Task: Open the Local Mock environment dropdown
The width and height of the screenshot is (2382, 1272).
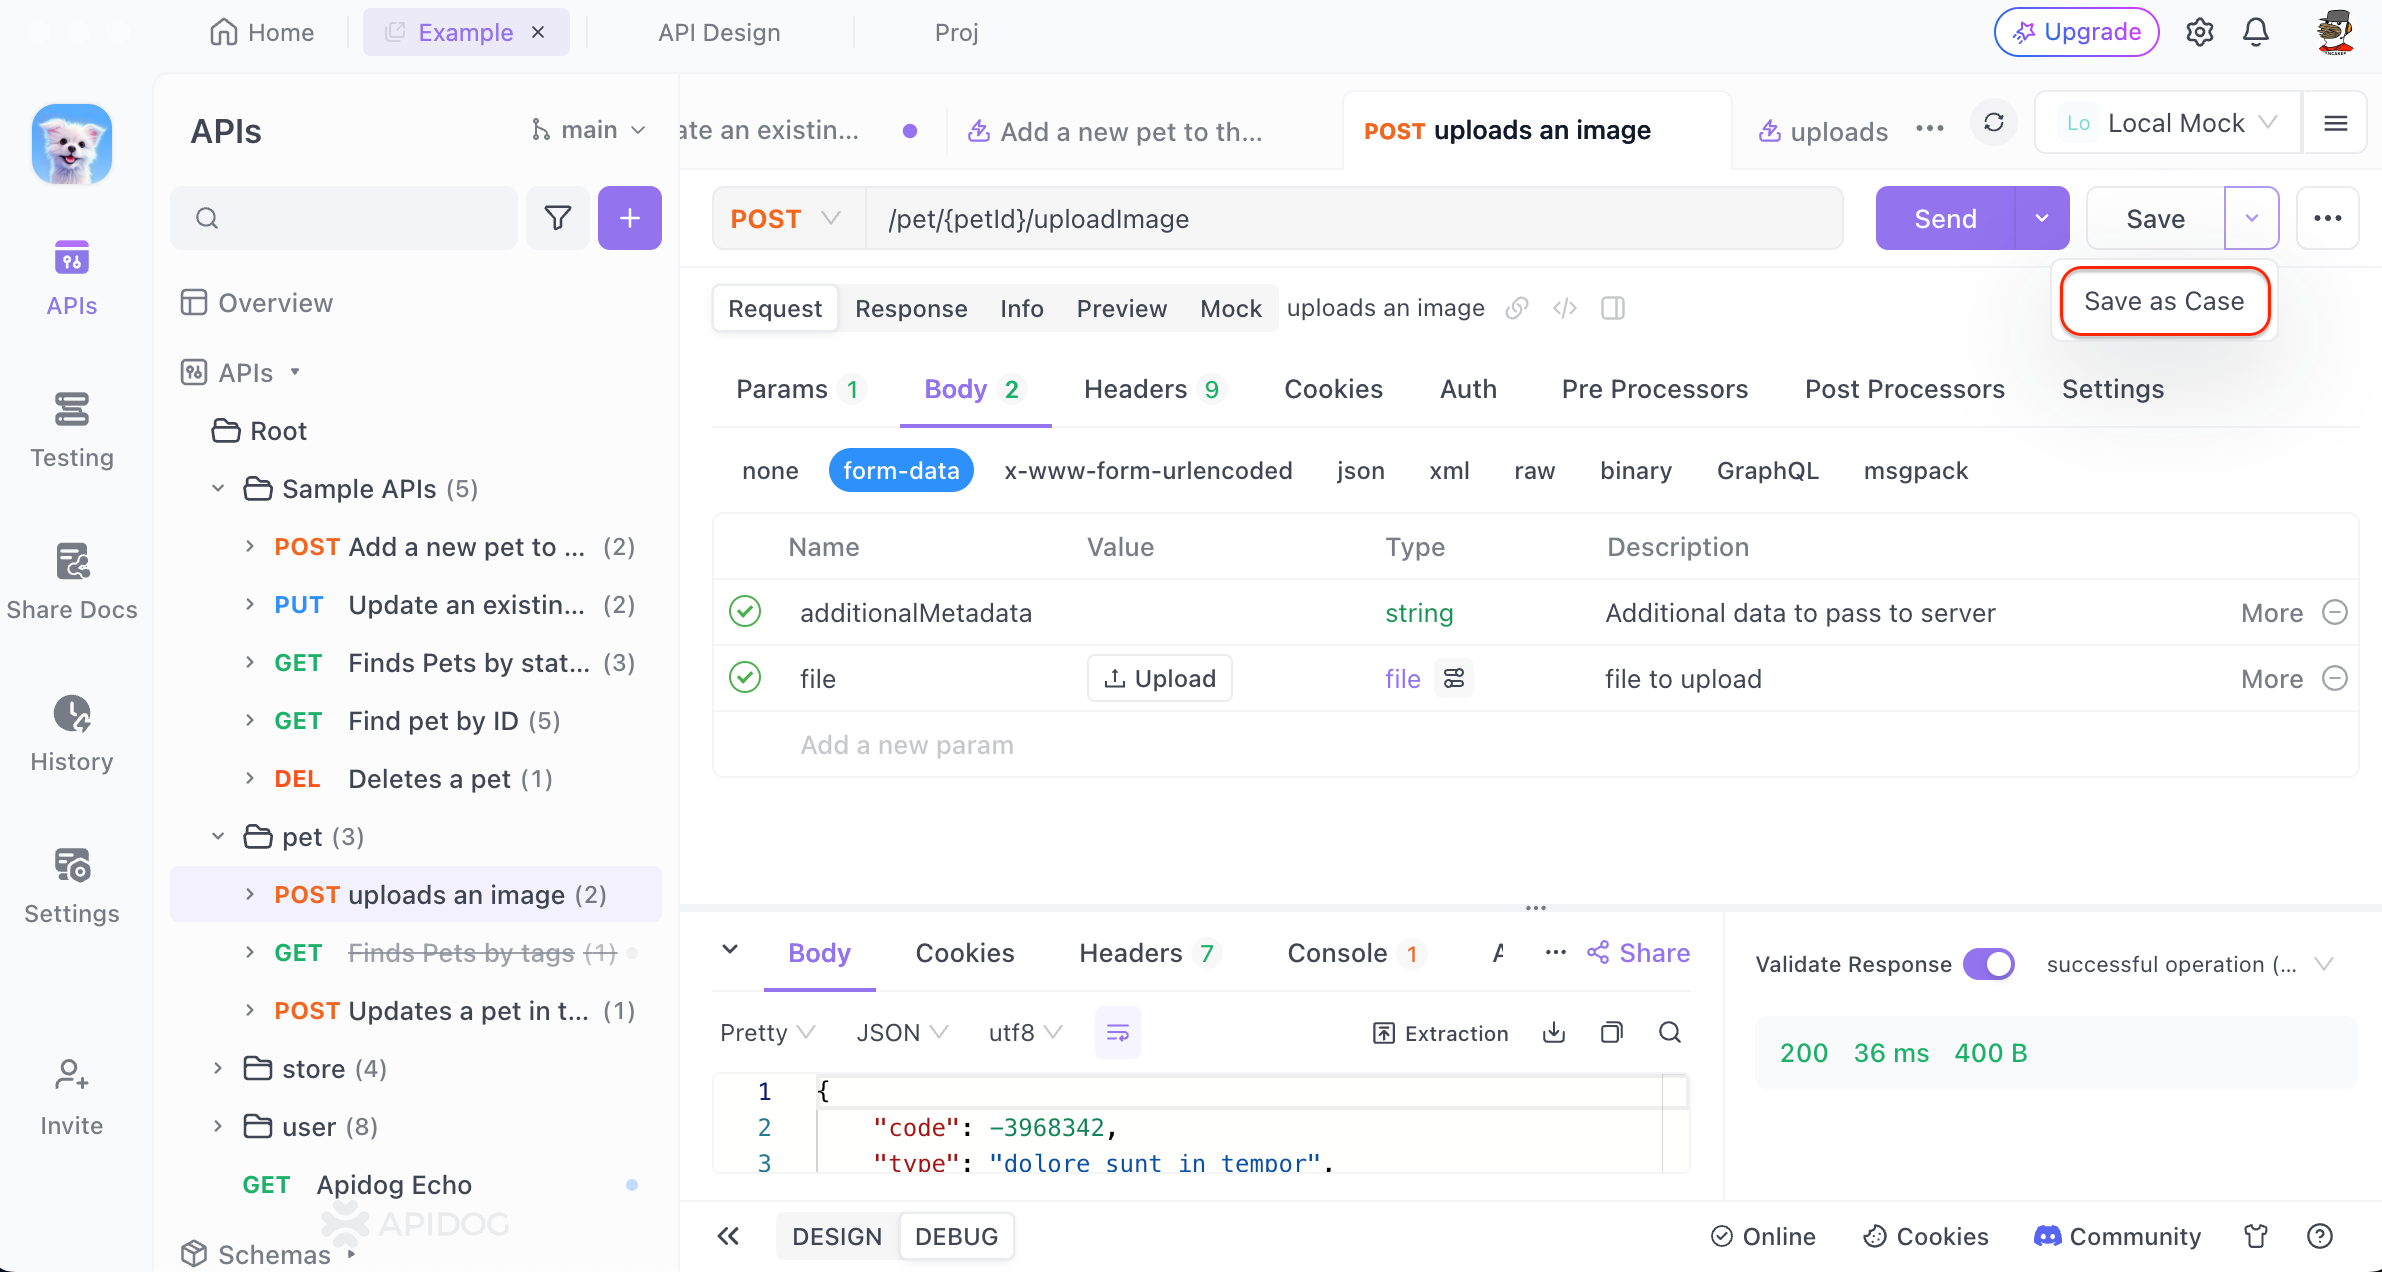Action: tap(2168, 123)
